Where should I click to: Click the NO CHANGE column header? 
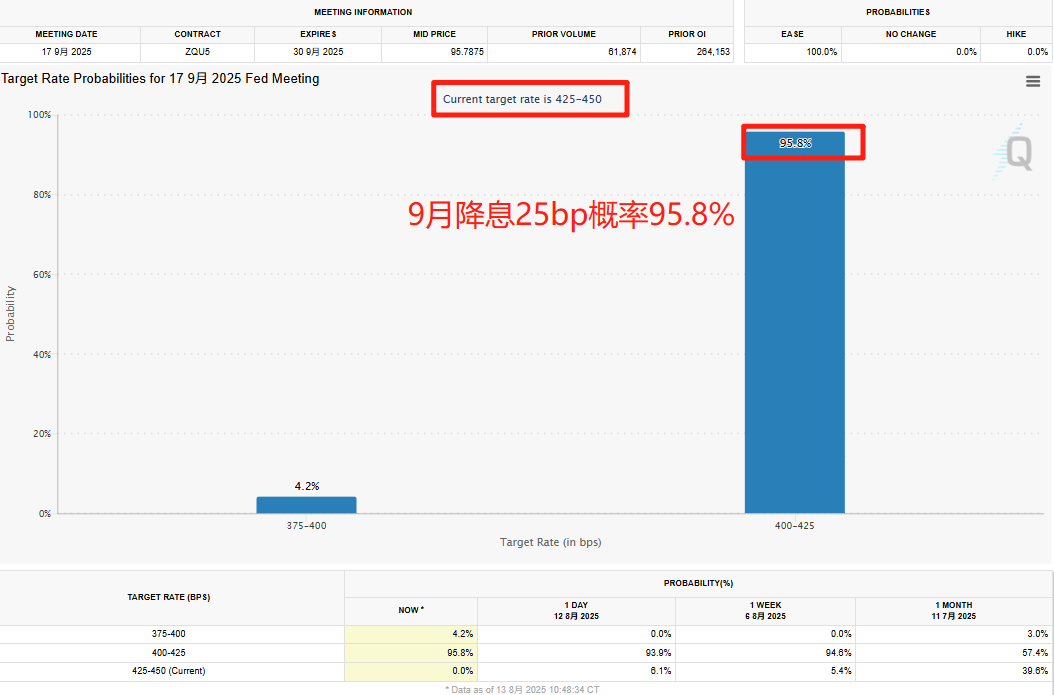[911, 34]
